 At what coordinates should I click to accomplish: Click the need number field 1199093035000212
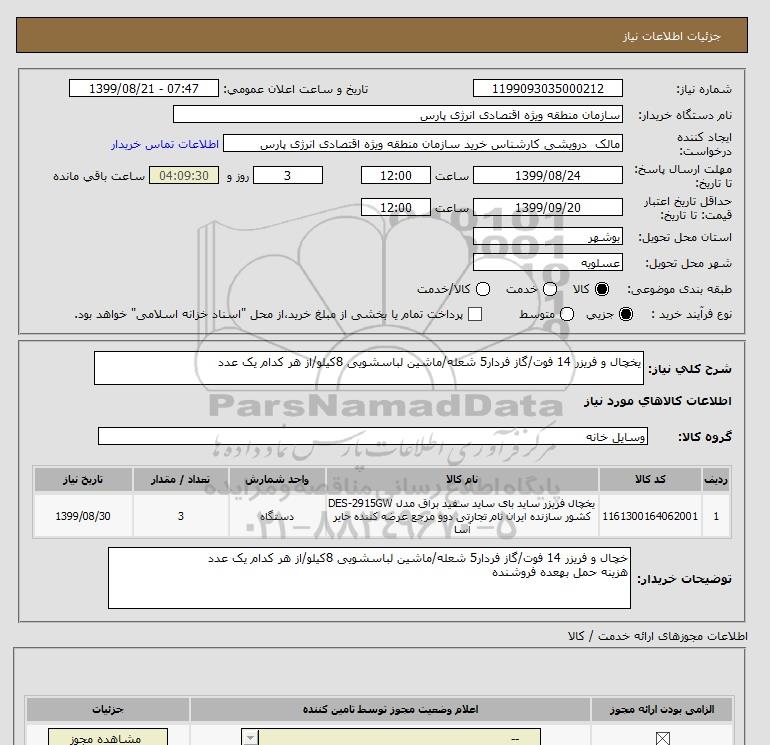[x=548, y=89]
